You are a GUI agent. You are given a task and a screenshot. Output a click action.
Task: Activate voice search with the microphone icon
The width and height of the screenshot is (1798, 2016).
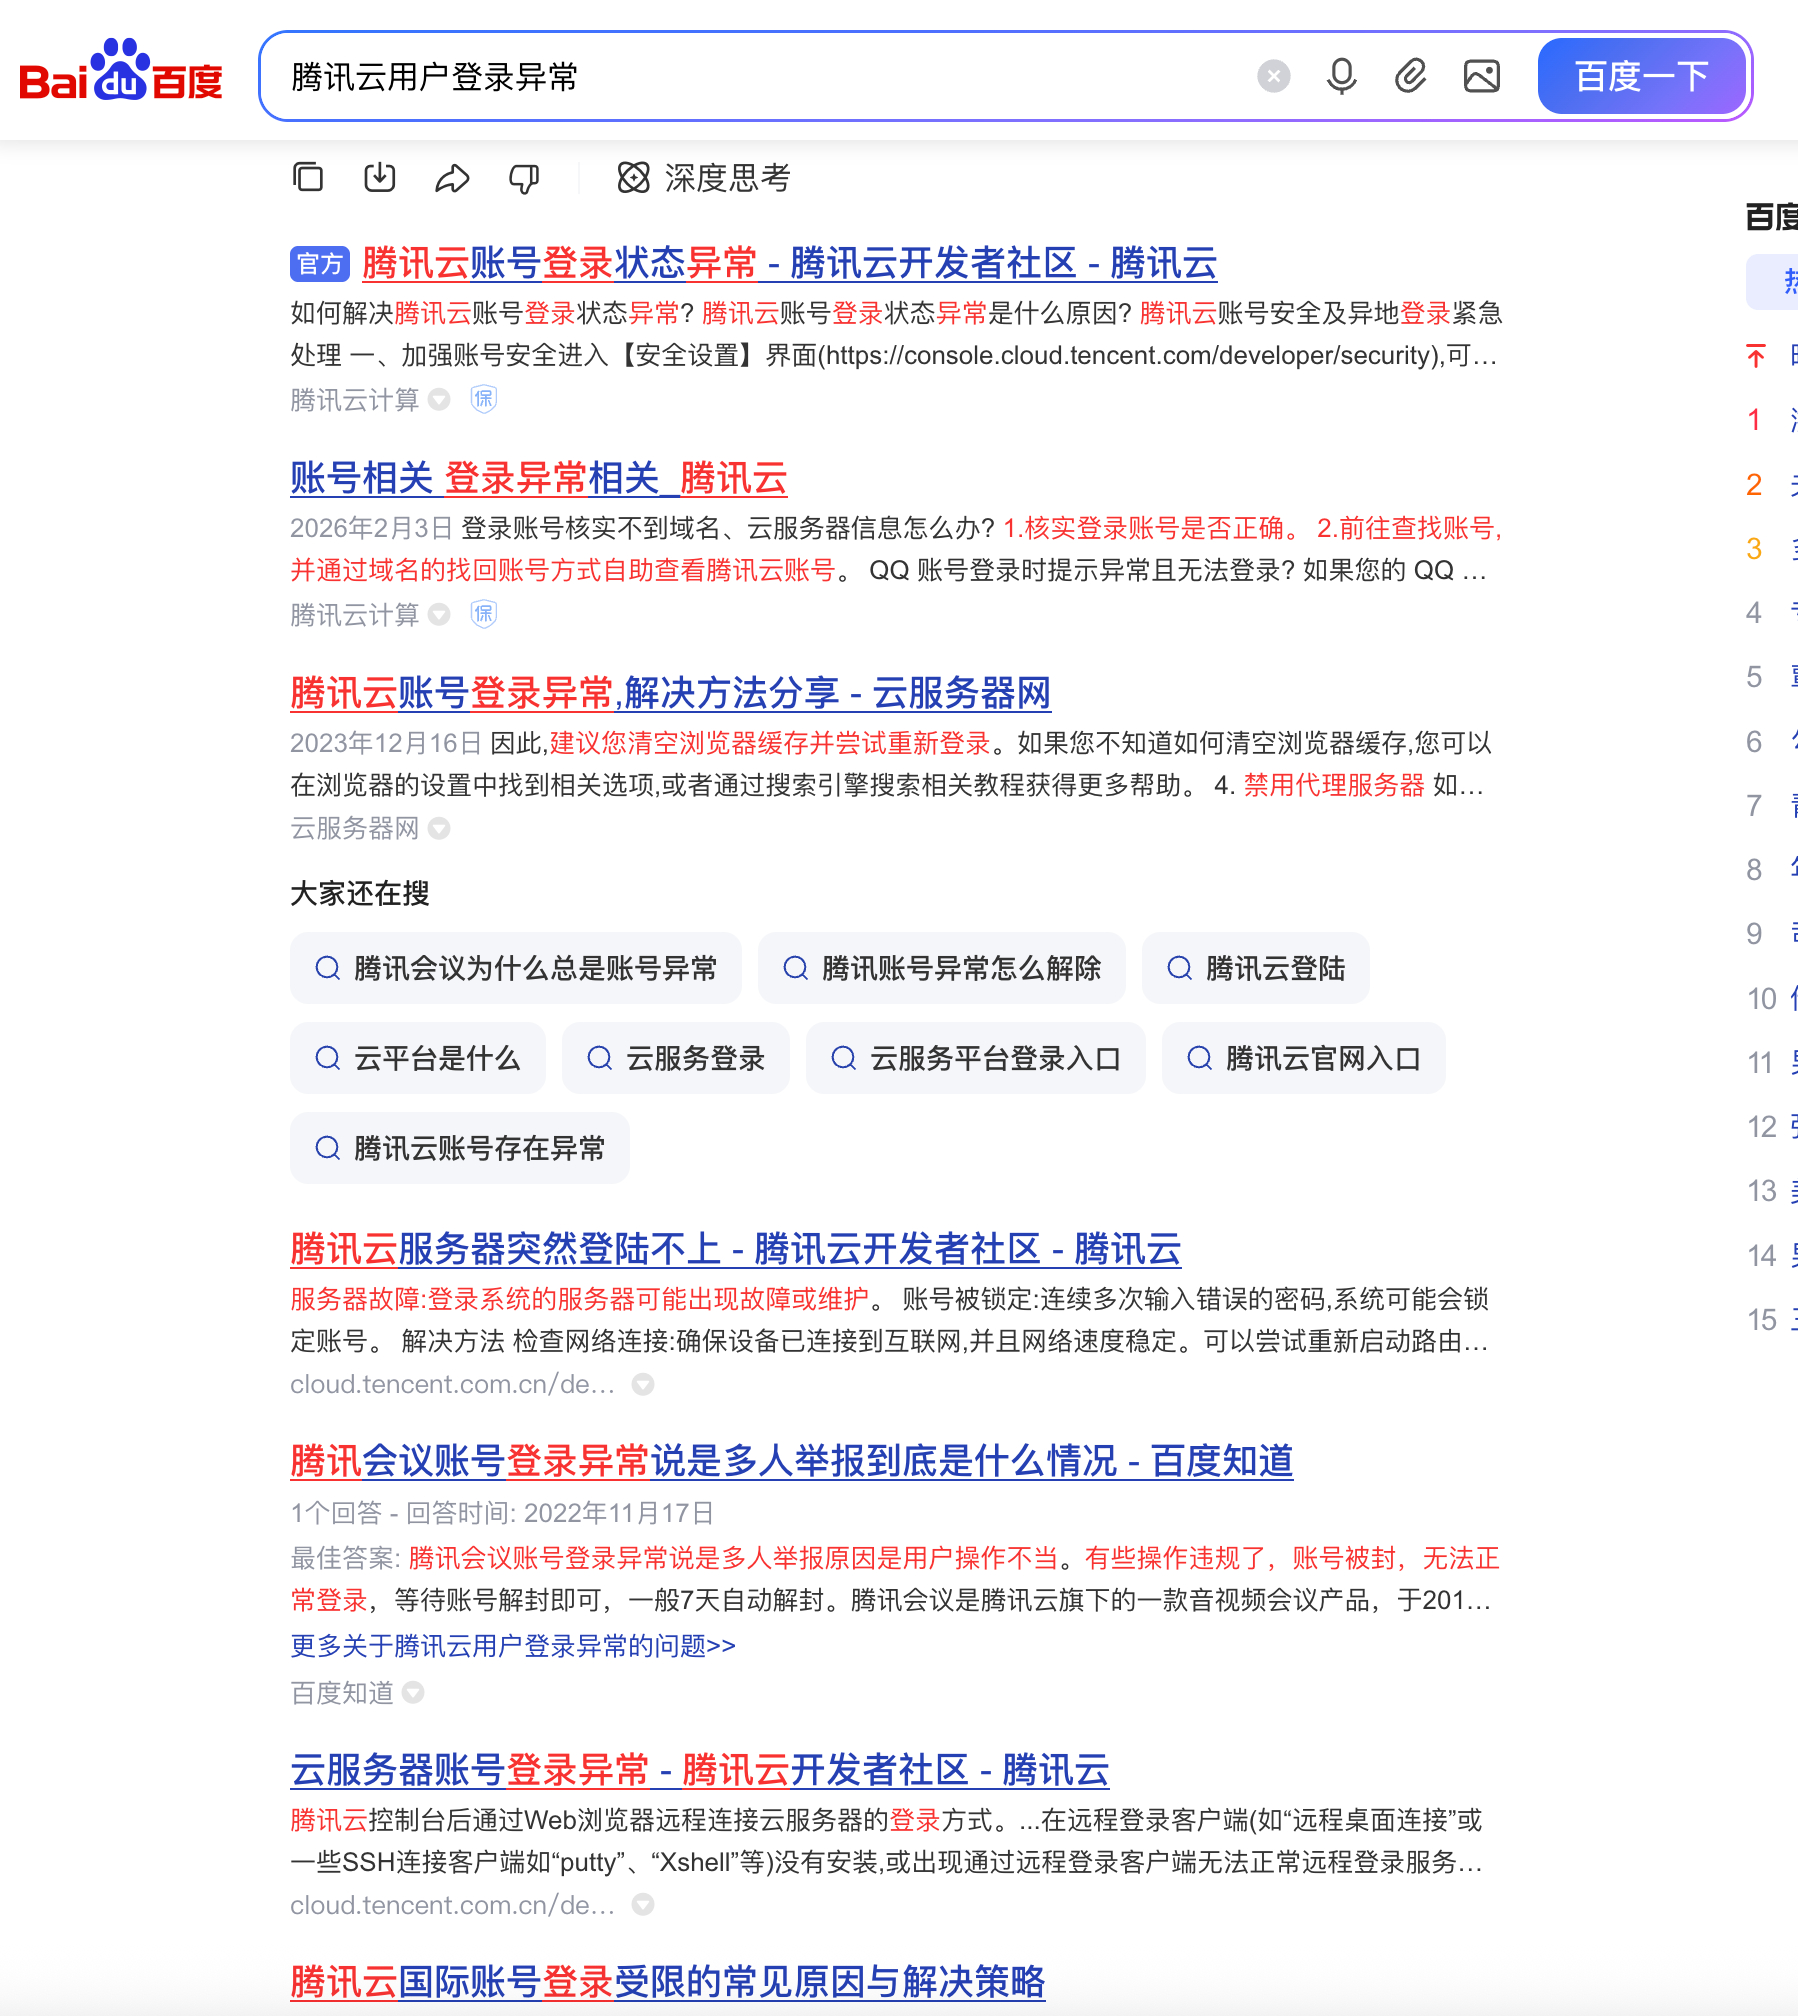coord(1343,75)
